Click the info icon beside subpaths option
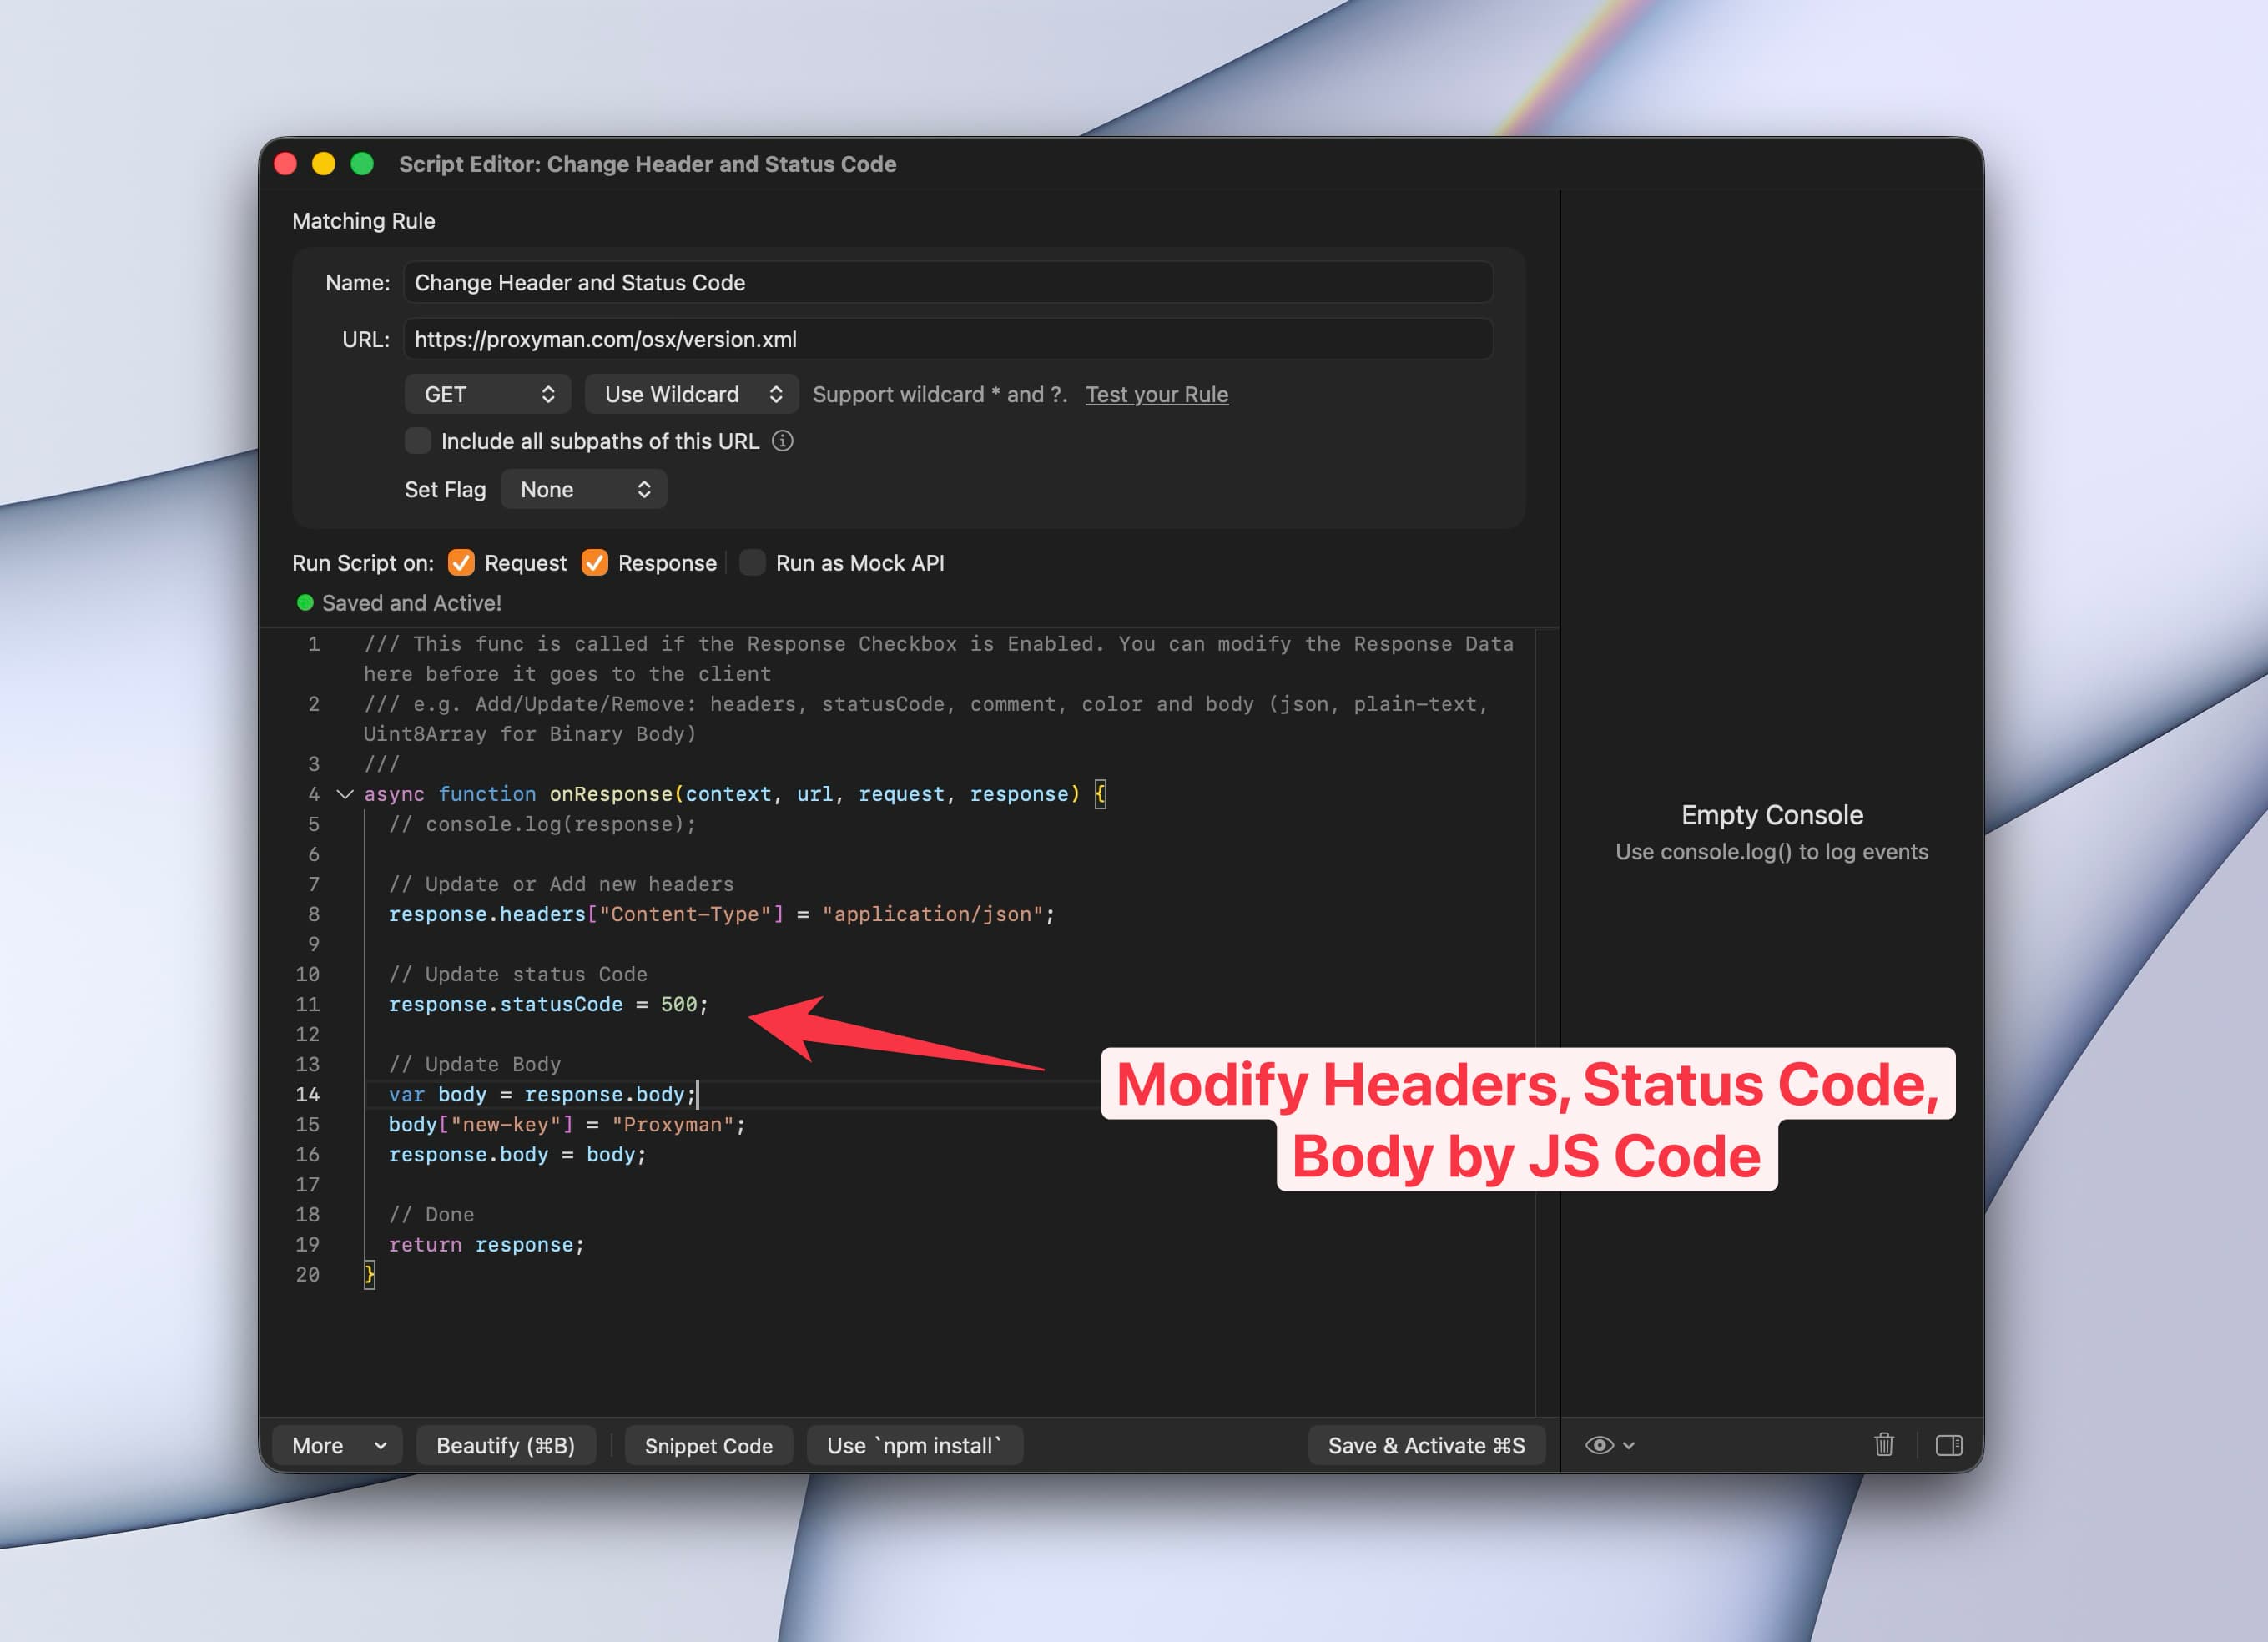 [x=783, y=441]
